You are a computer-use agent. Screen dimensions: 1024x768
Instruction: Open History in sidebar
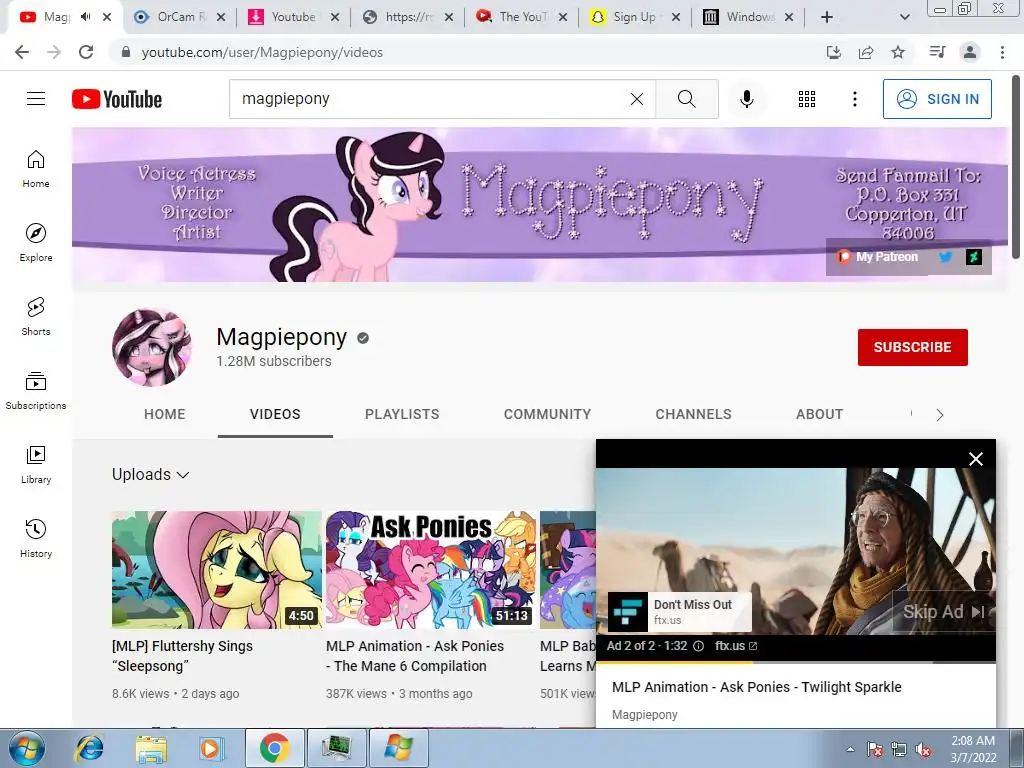[x=36, y=538]
